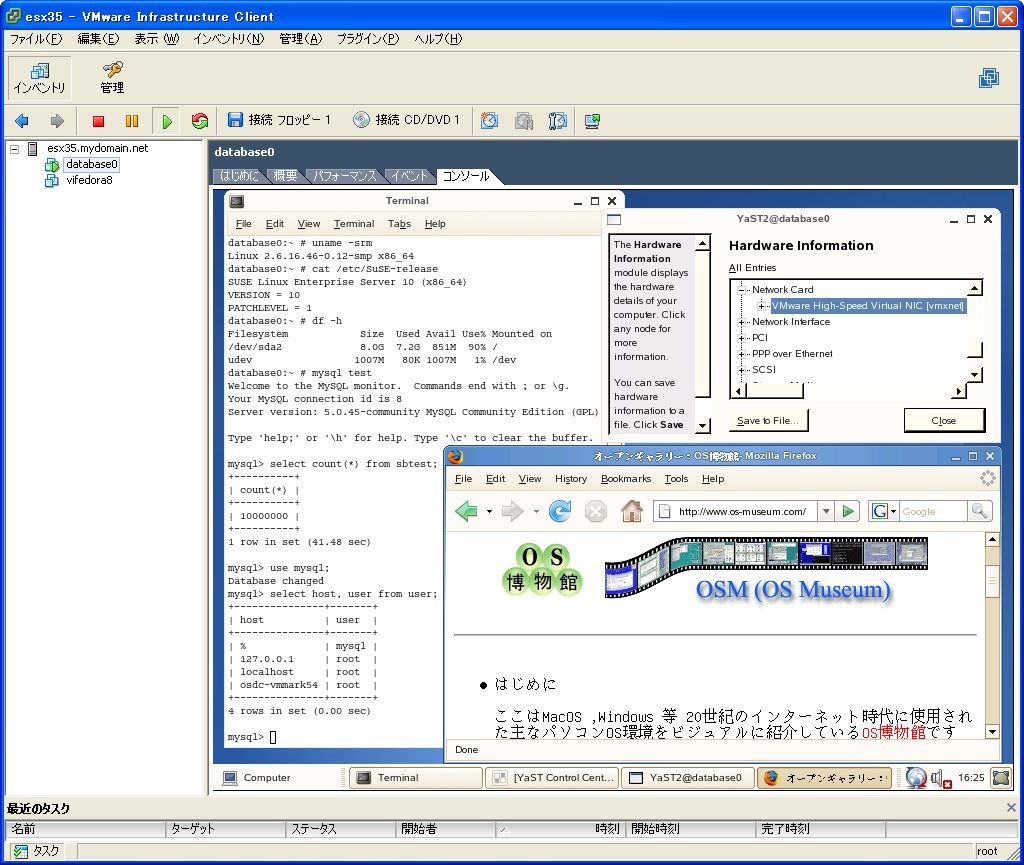Switch to YaST Control Center taskbar button
1024x865 pixels.
coord(554,778)
